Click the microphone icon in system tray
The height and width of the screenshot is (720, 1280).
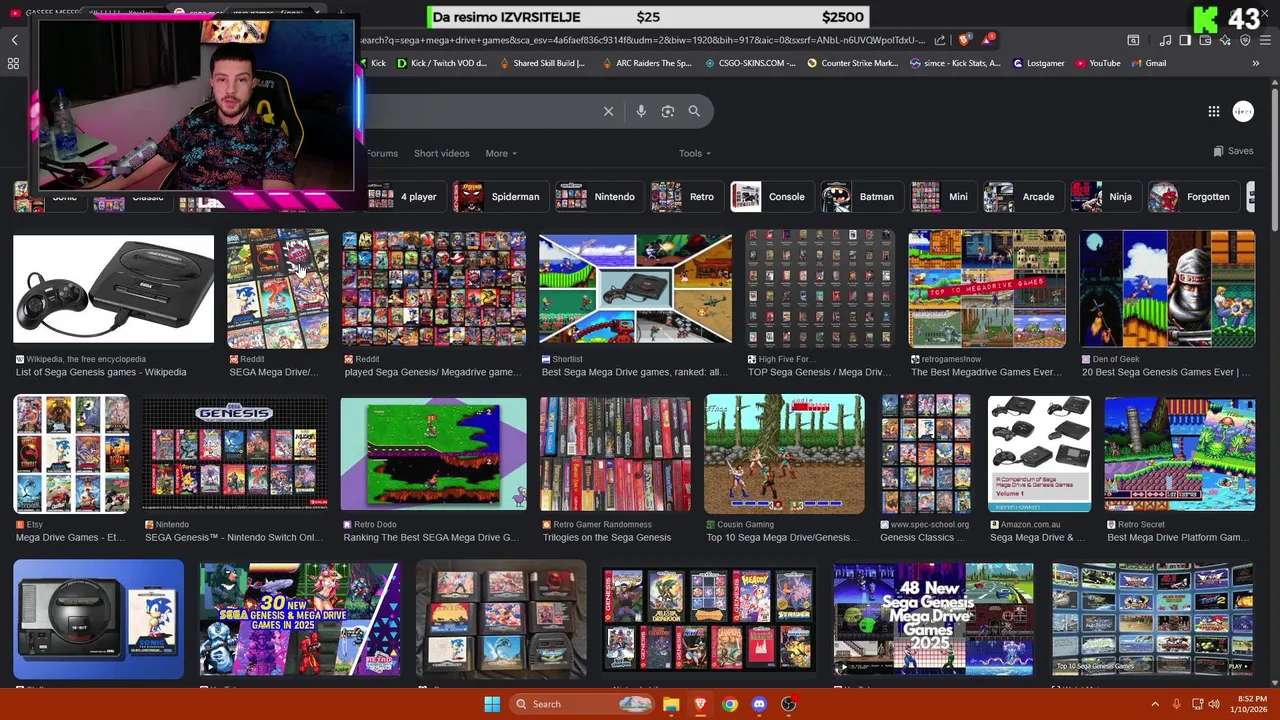(1176, 704)
